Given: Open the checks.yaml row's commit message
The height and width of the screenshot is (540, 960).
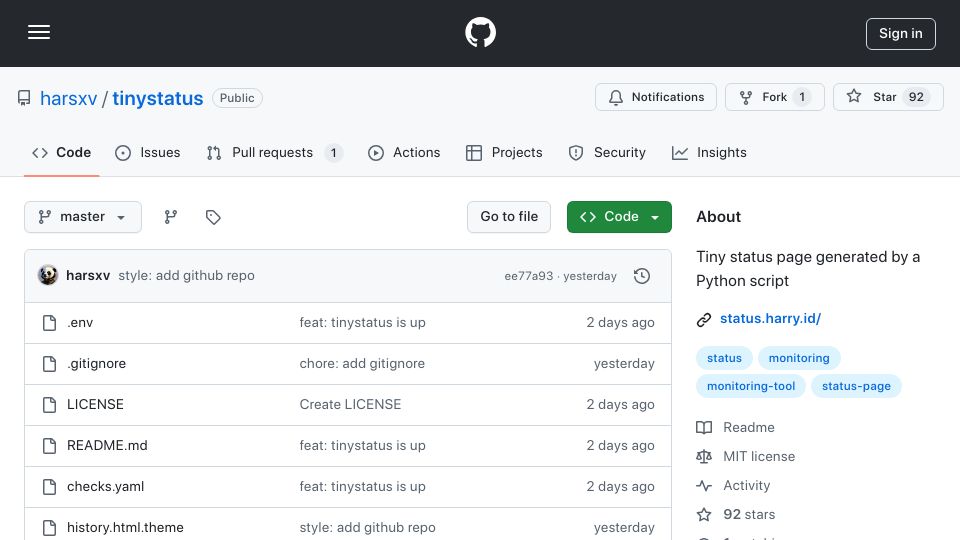Looking at the screenshot, I should pos(362,487).
